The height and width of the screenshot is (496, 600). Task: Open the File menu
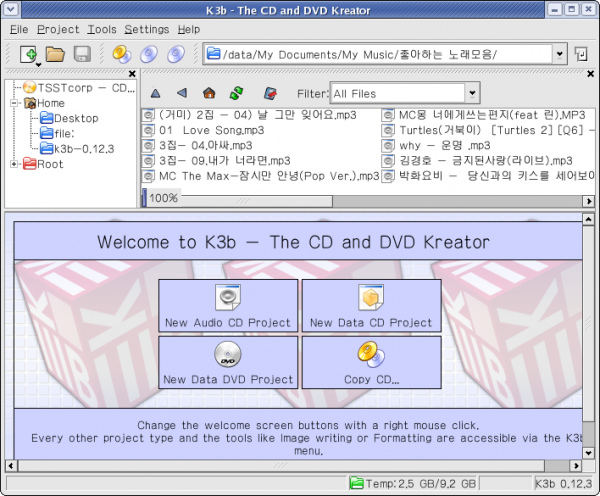pos(19,29)
